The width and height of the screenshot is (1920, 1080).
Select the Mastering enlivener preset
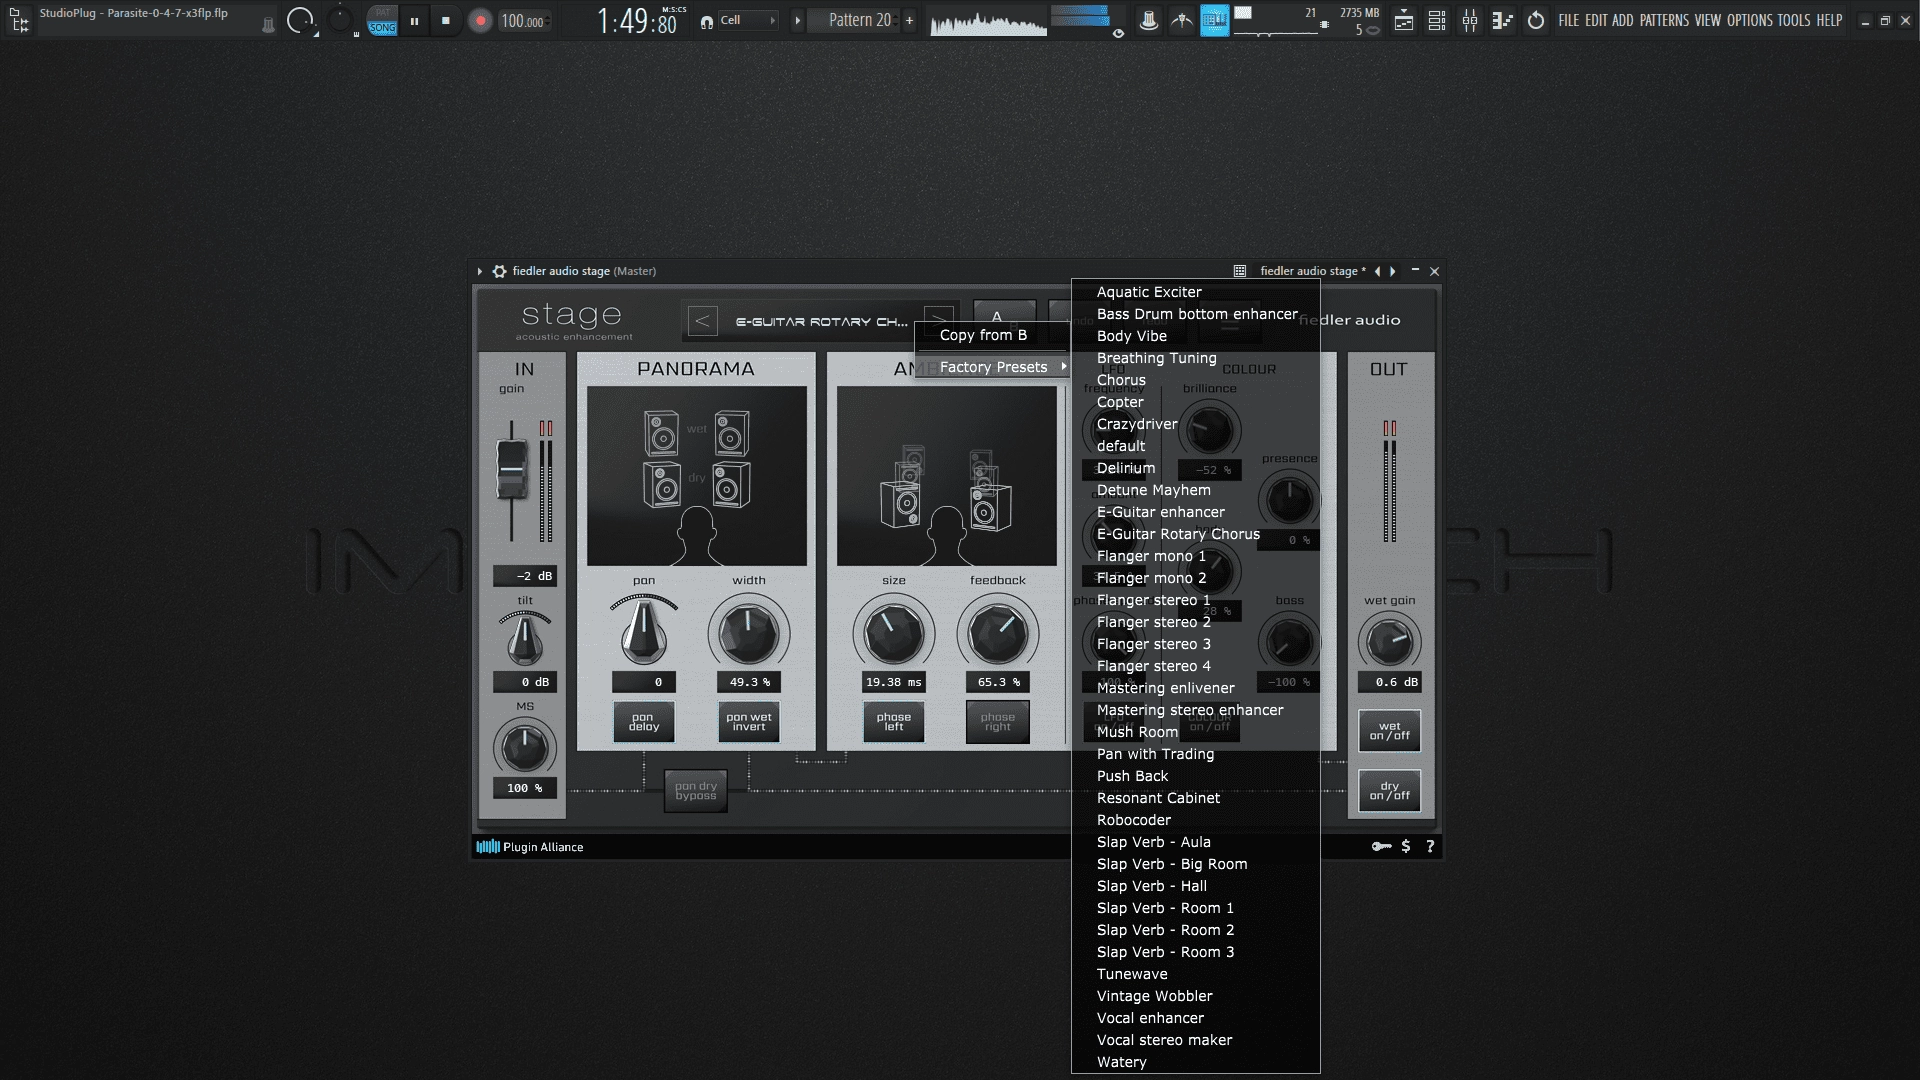pos(1195,688)
